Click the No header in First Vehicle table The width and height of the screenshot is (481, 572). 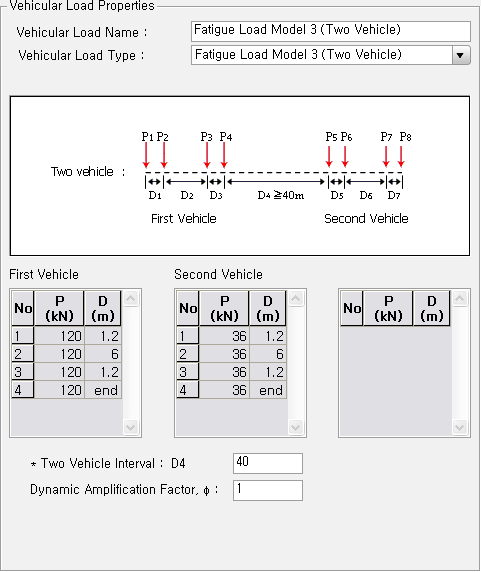(x=23, y=308)
